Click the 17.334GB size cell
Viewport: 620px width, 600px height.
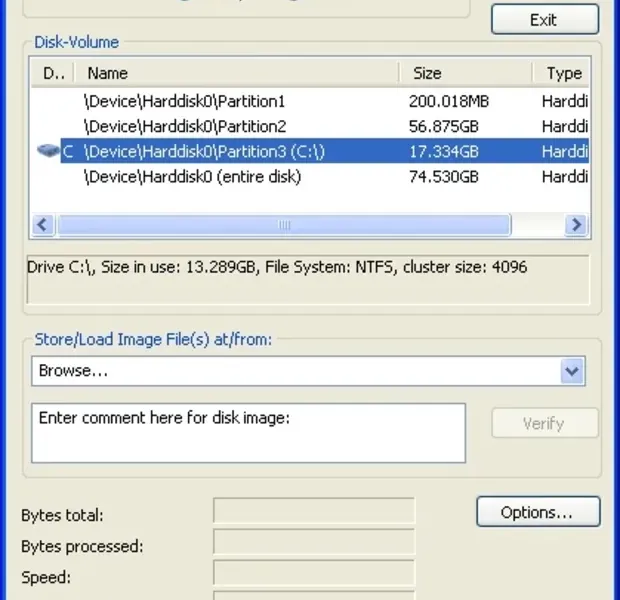[443, 151]
